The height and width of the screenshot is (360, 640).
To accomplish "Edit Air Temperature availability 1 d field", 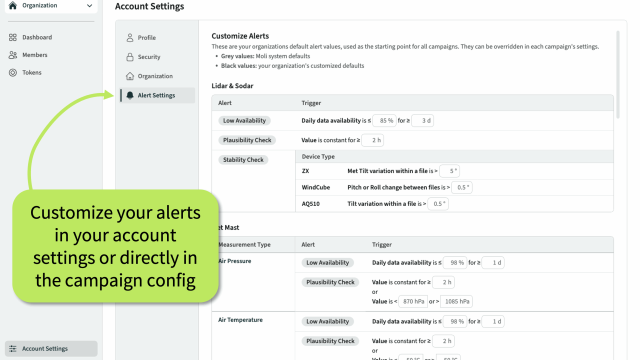I will click(493, 321).
